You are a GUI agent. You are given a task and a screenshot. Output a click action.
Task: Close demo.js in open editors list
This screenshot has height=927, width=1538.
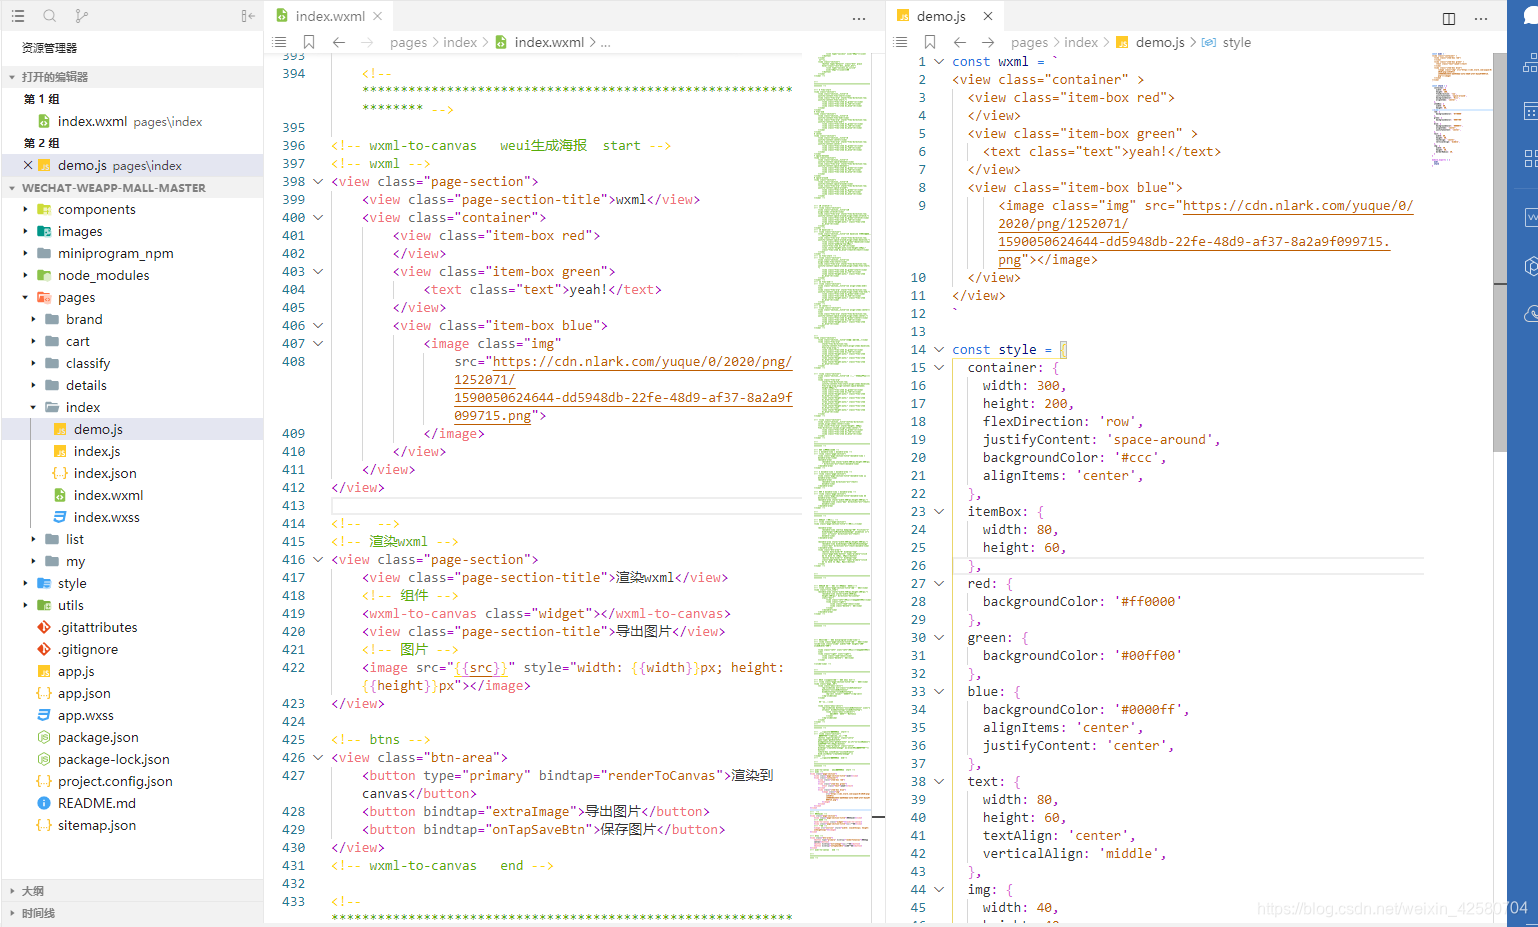click(x=28, y=165)
